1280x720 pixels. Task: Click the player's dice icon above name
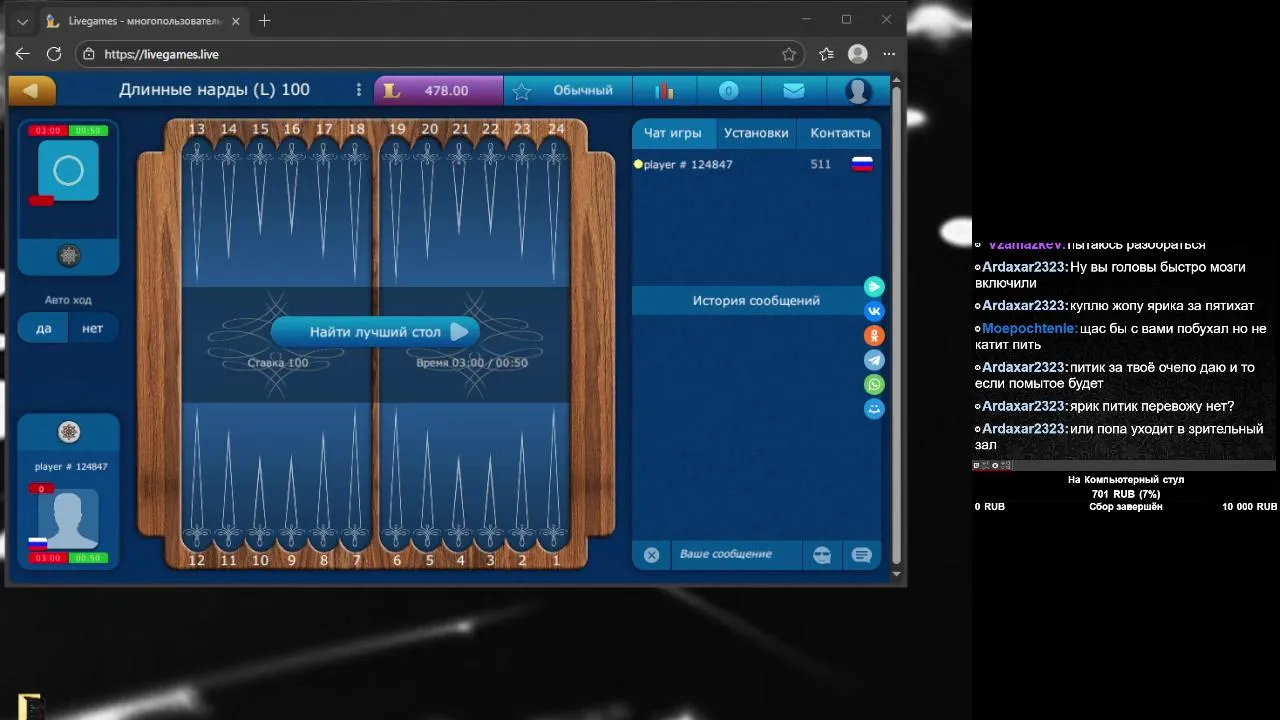pyautogui.click(x=68, y=432)
